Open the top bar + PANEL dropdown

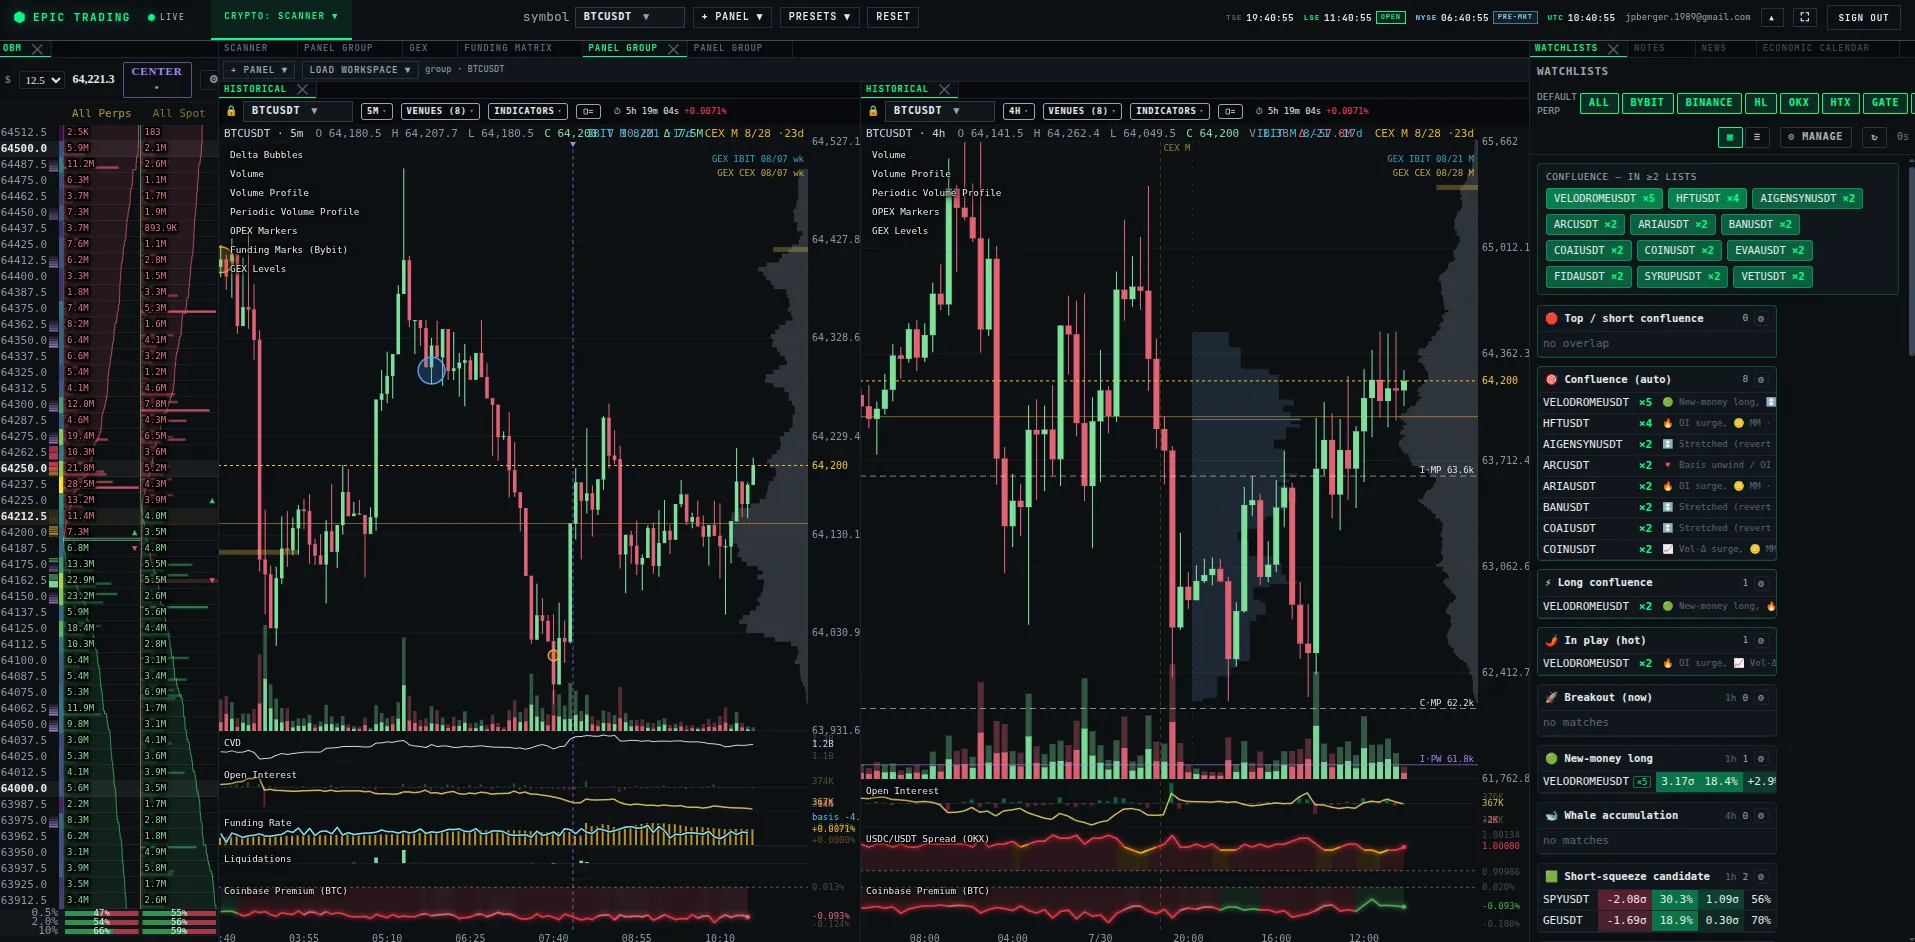click(732, 17)
